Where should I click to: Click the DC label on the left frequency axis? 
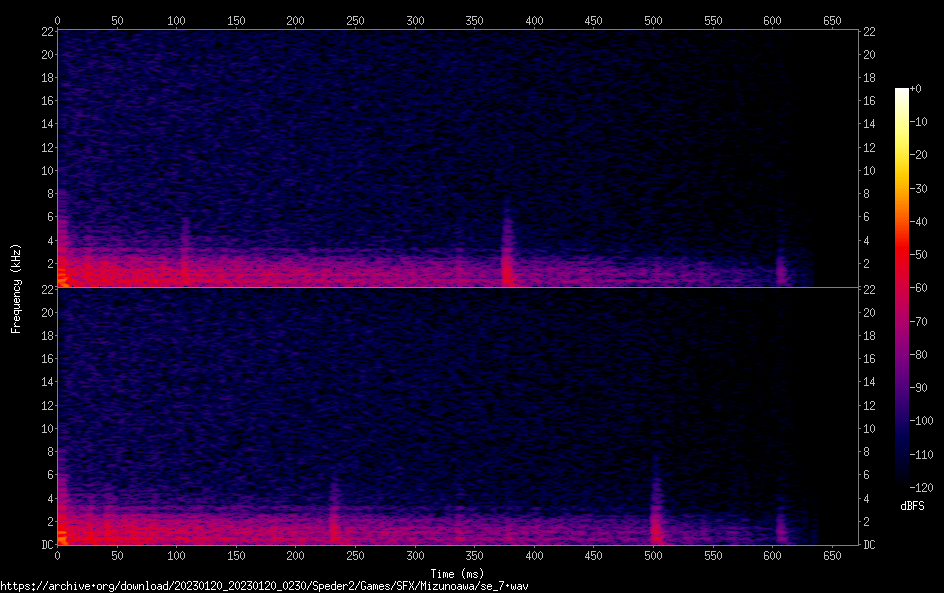tap(46, 545)
